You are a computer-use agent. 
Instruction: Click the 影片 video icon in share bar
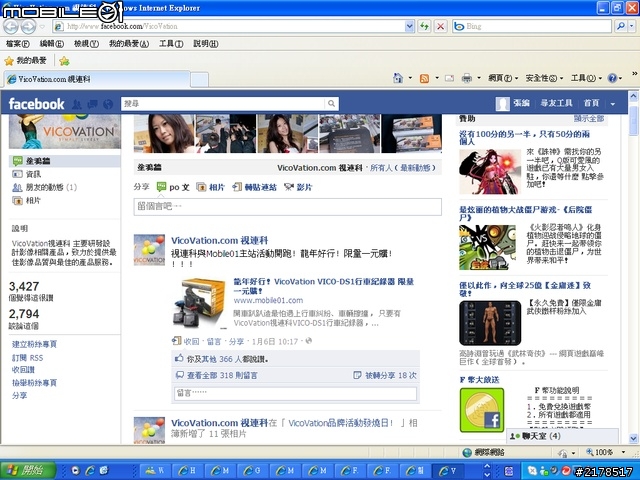pos(289,187)
